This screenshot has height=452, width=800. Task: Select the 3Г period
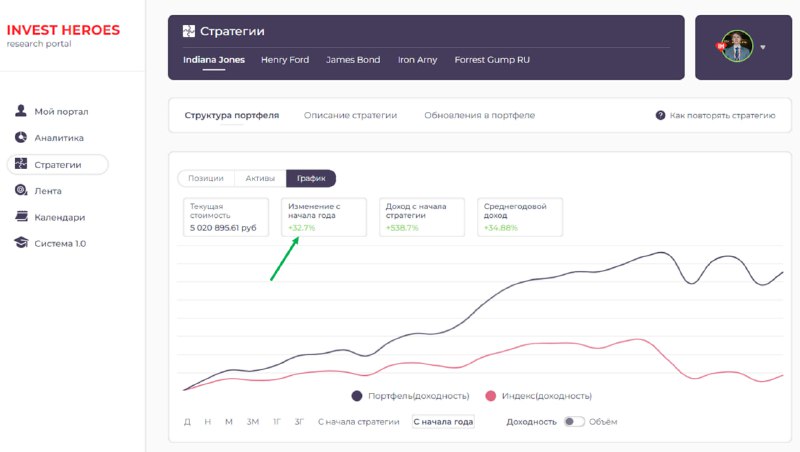[299, 422]
